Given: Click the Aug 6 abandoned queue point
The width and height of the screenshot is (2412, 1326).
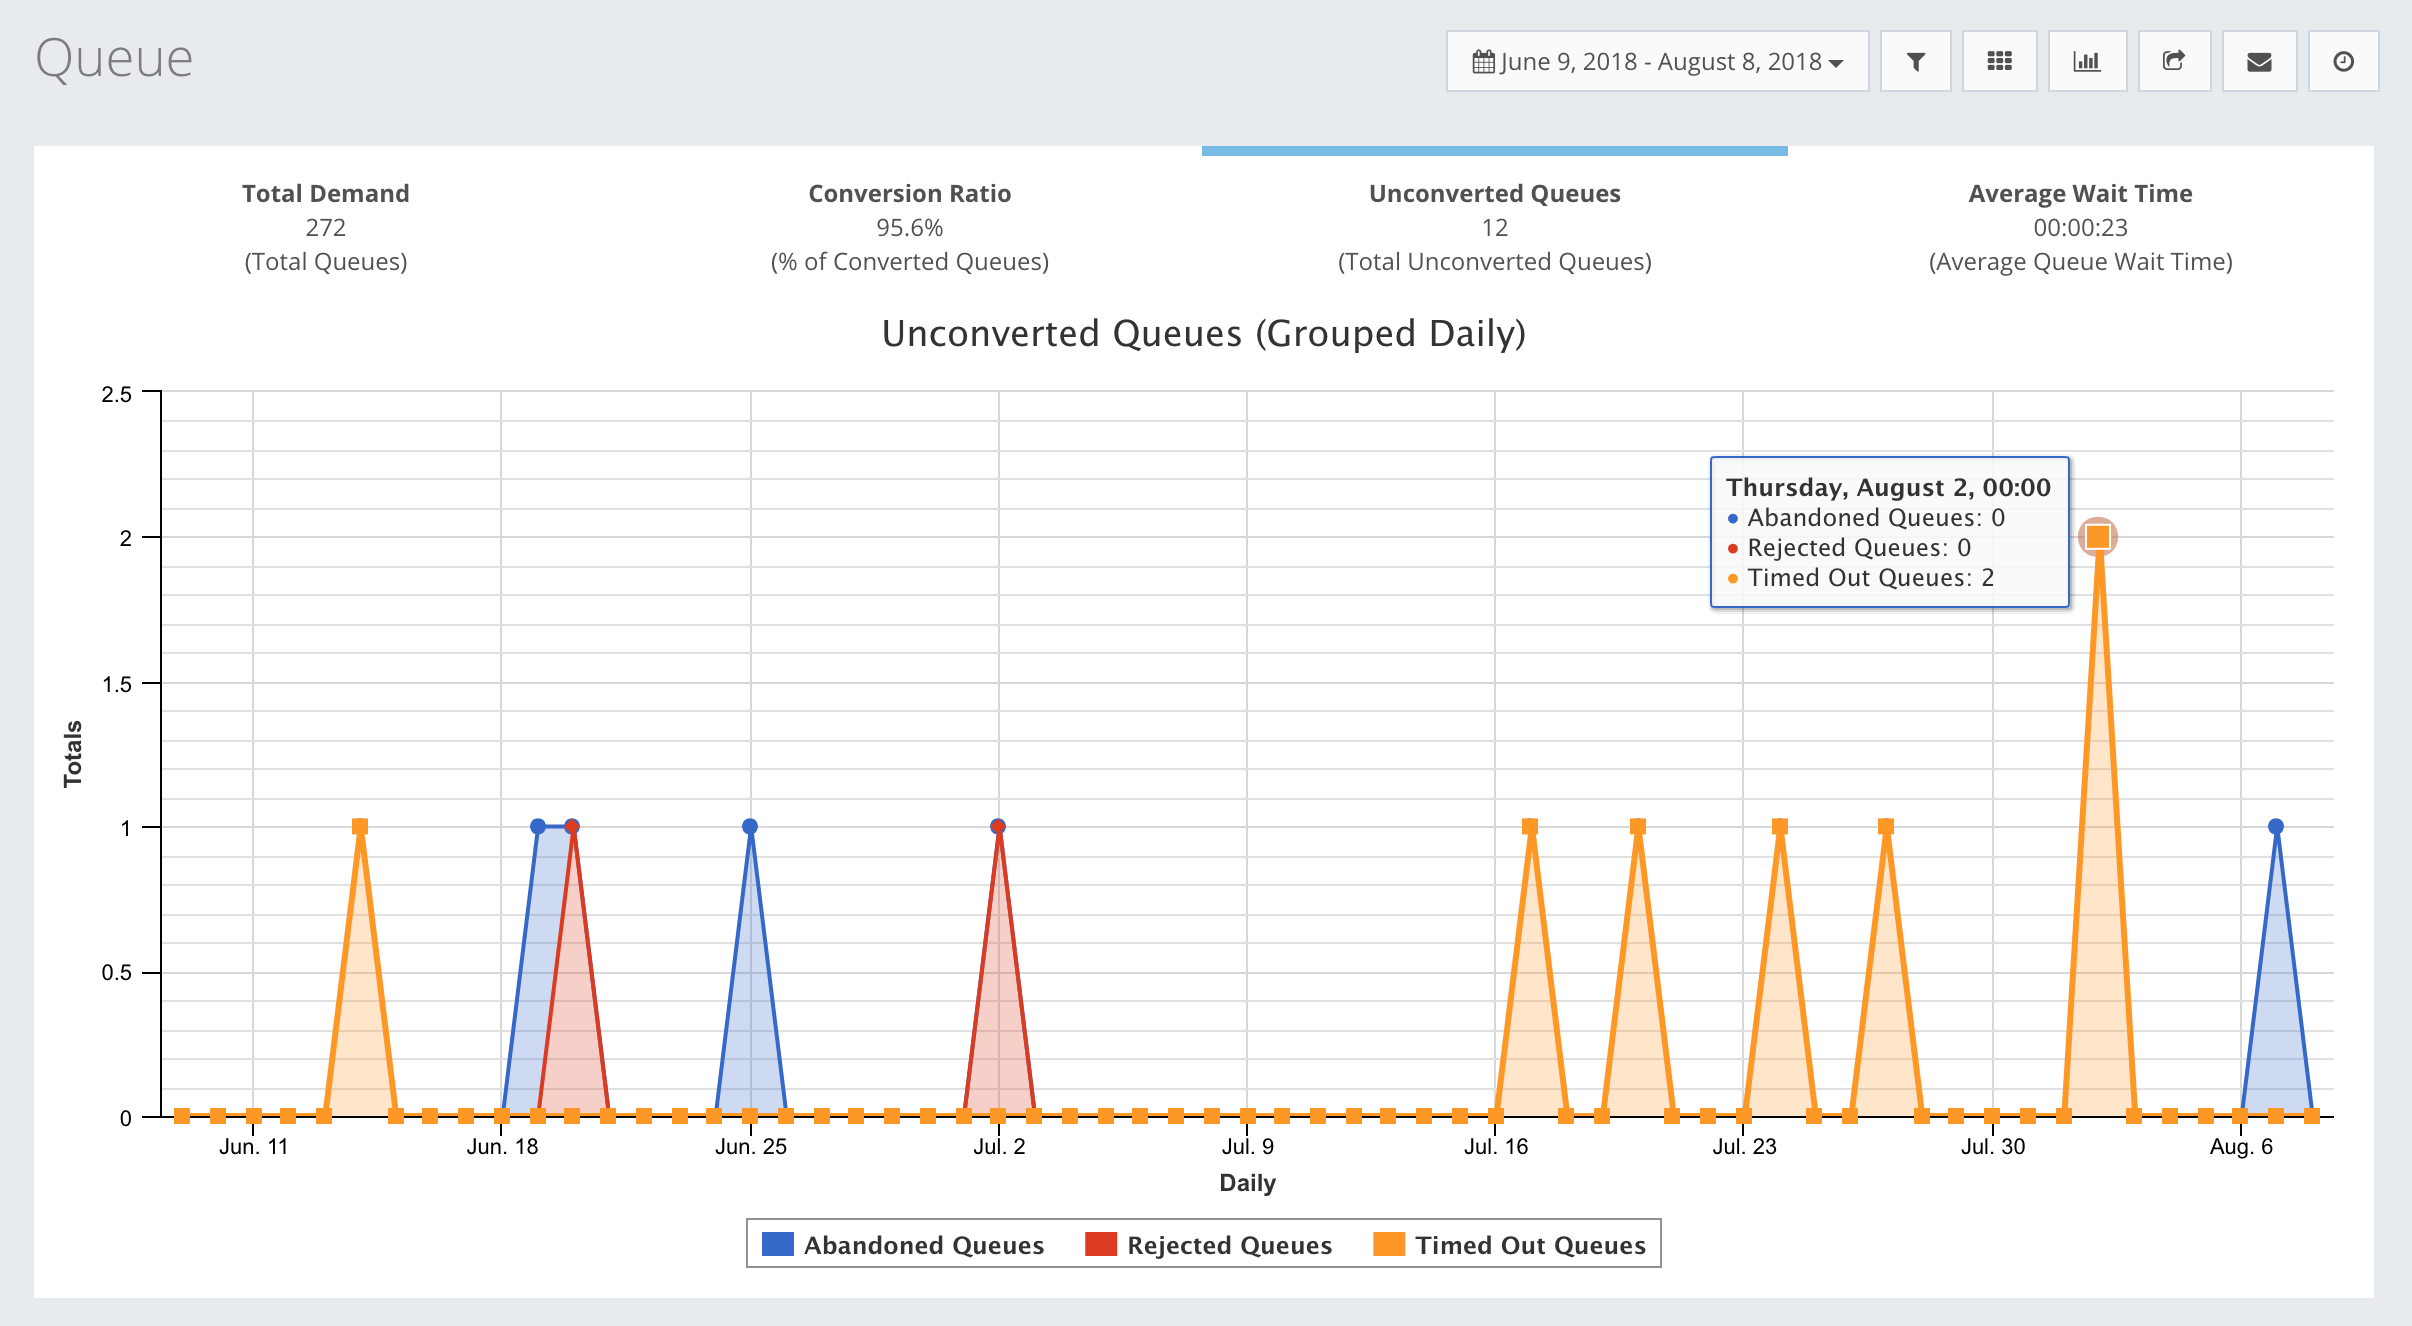Looking at the screenshot, I should click(2276, 827).
